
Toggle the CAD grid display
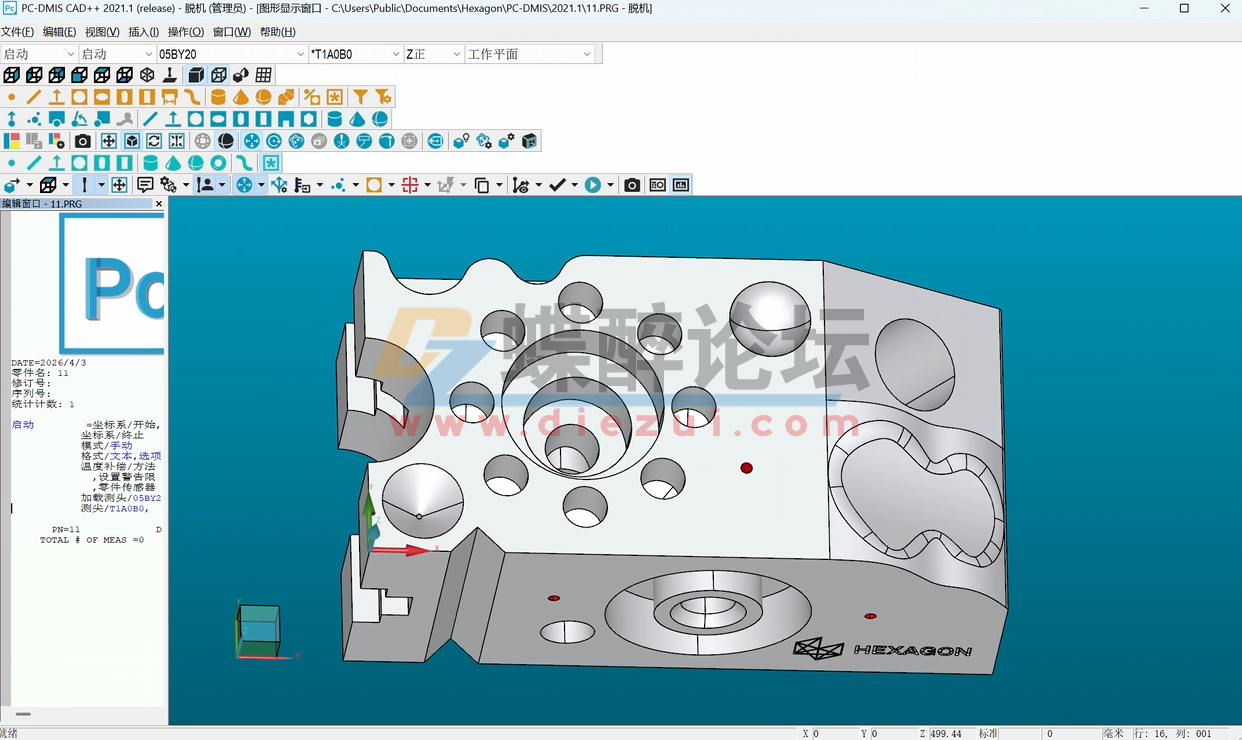point(263,74)
